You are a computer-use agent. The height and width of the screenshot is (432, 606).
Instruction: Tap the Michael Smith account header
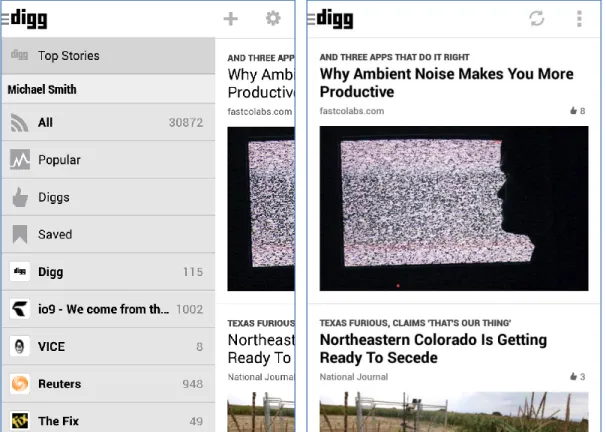(x=108, y=89)
